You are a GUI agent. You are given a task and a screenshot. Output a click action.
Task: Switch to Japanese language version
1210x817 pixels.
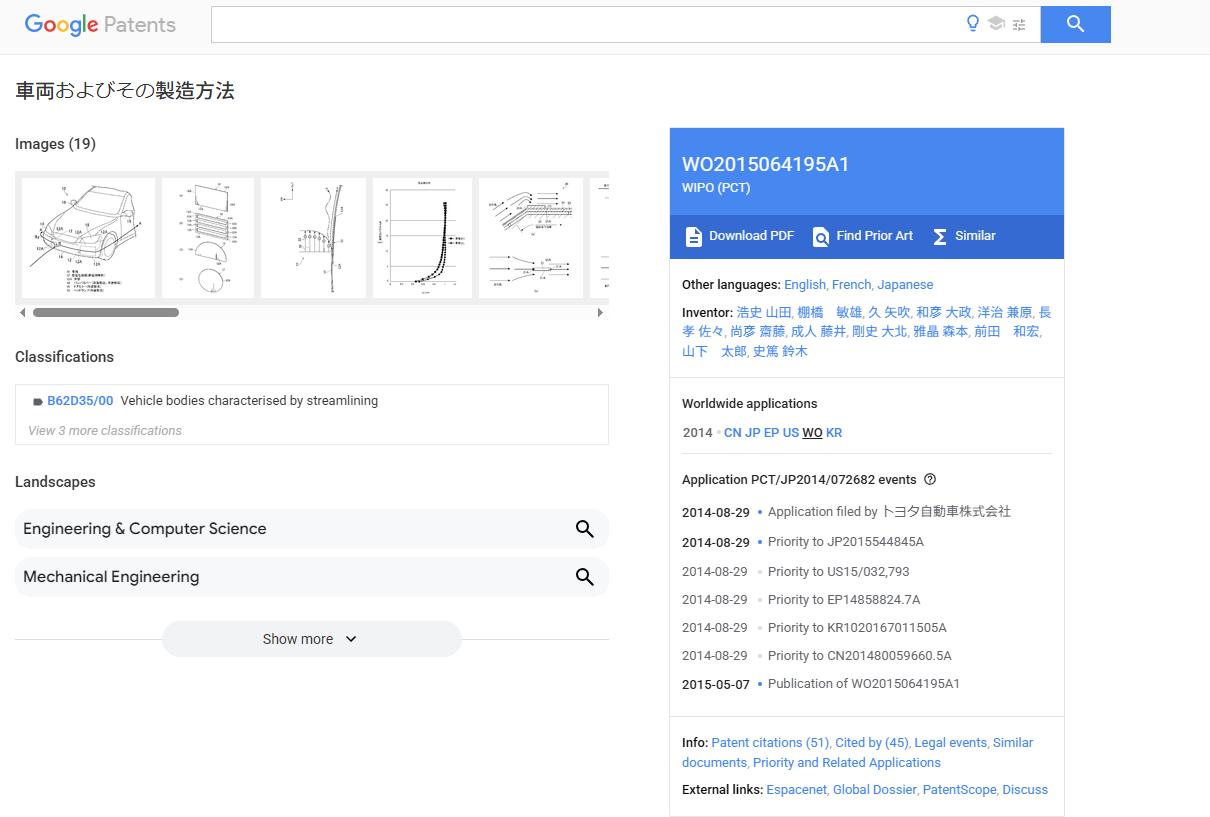(905, 285)
